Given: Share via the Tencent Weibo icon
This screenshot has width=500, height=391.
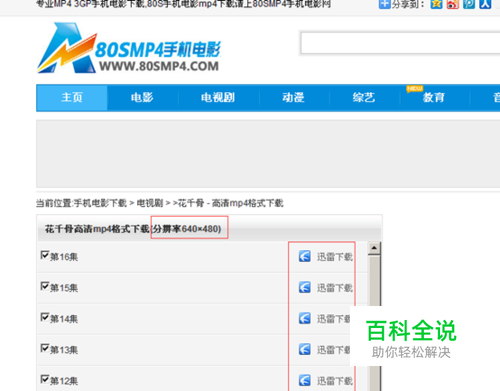Looking at the screenshot, I should pyautogui.click(x=469, y=4).
